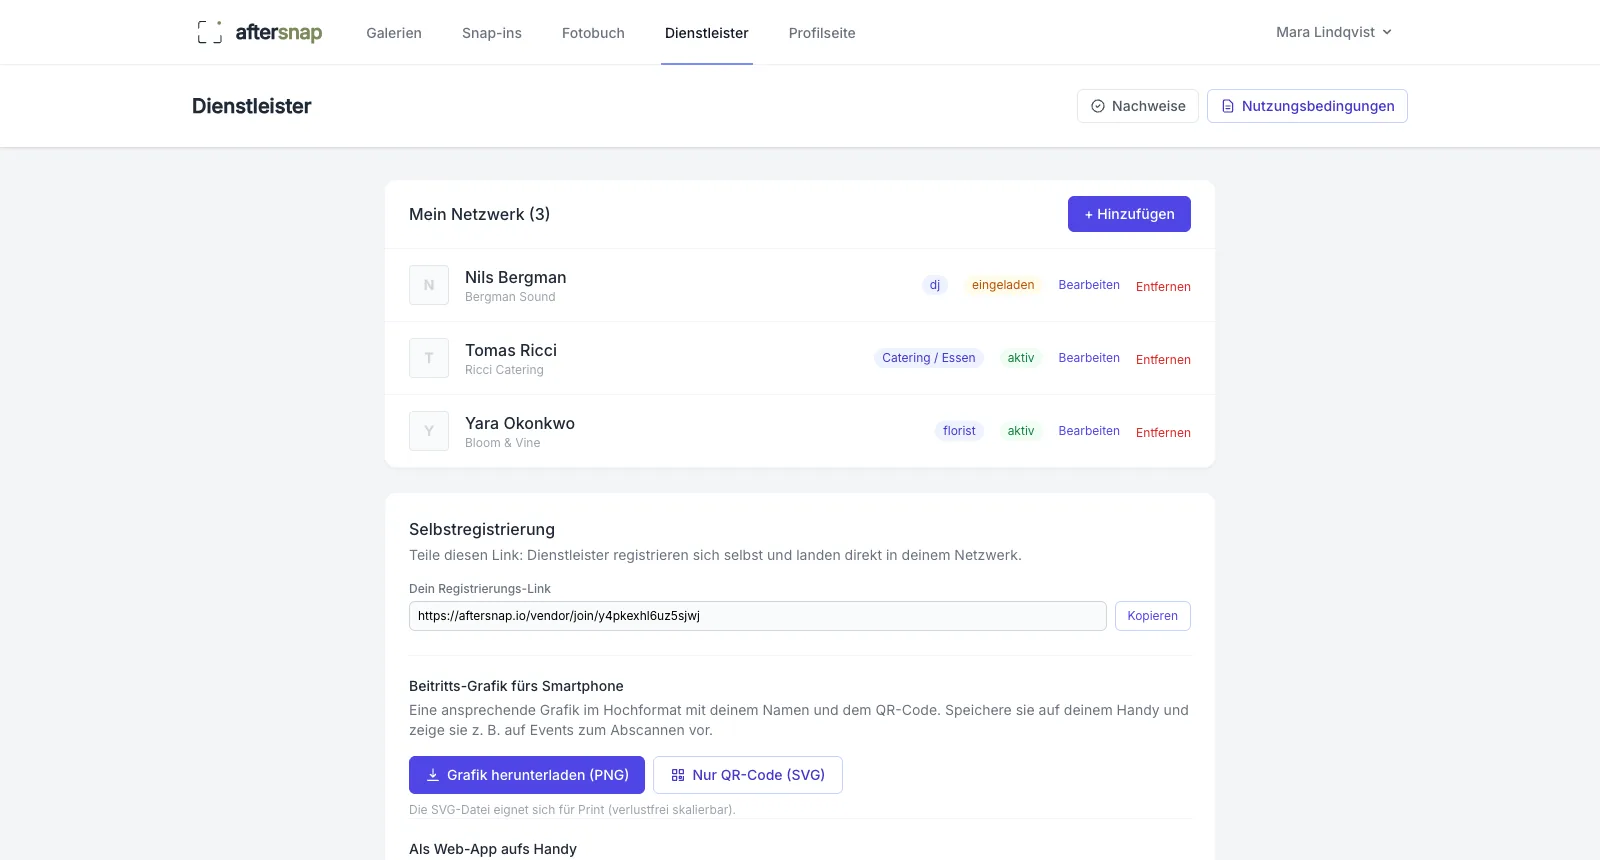Click the company name Bloom & Vine
The height and width of the screenshot is (860, 1600).
[502, 443]
